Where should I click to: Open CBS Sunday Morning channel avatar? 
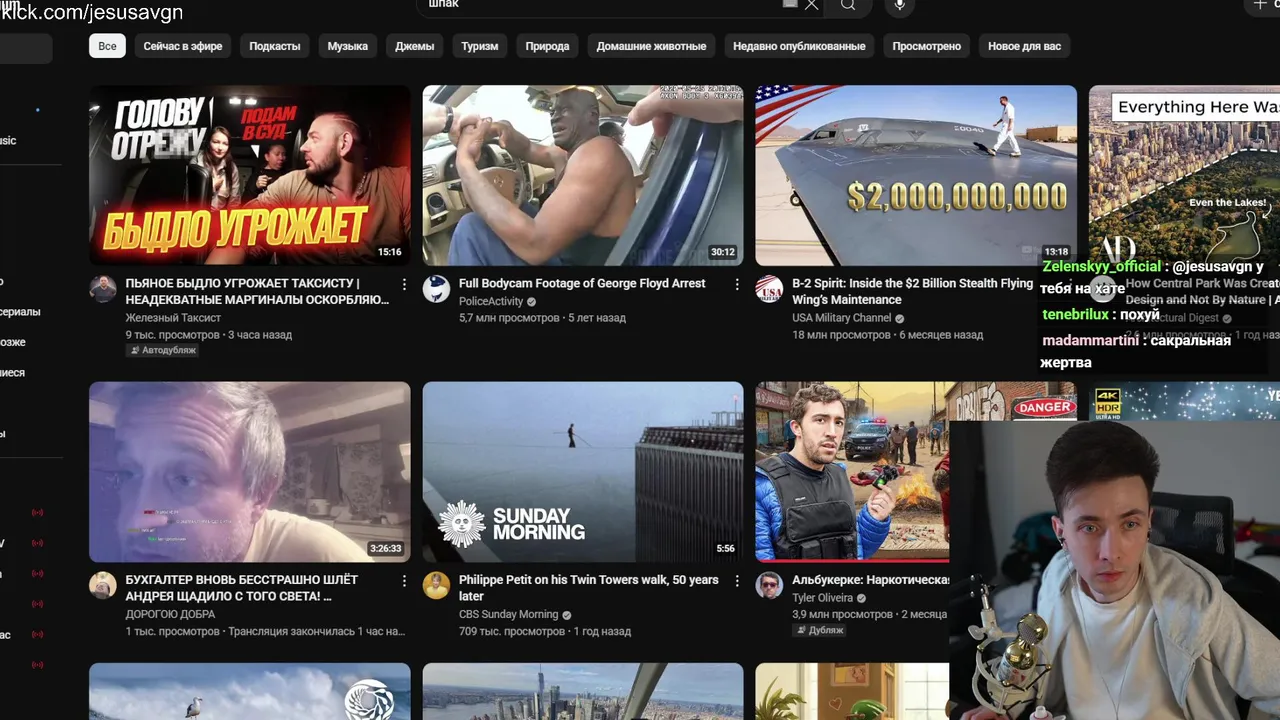pyautogui.click(x=436, y=585)
